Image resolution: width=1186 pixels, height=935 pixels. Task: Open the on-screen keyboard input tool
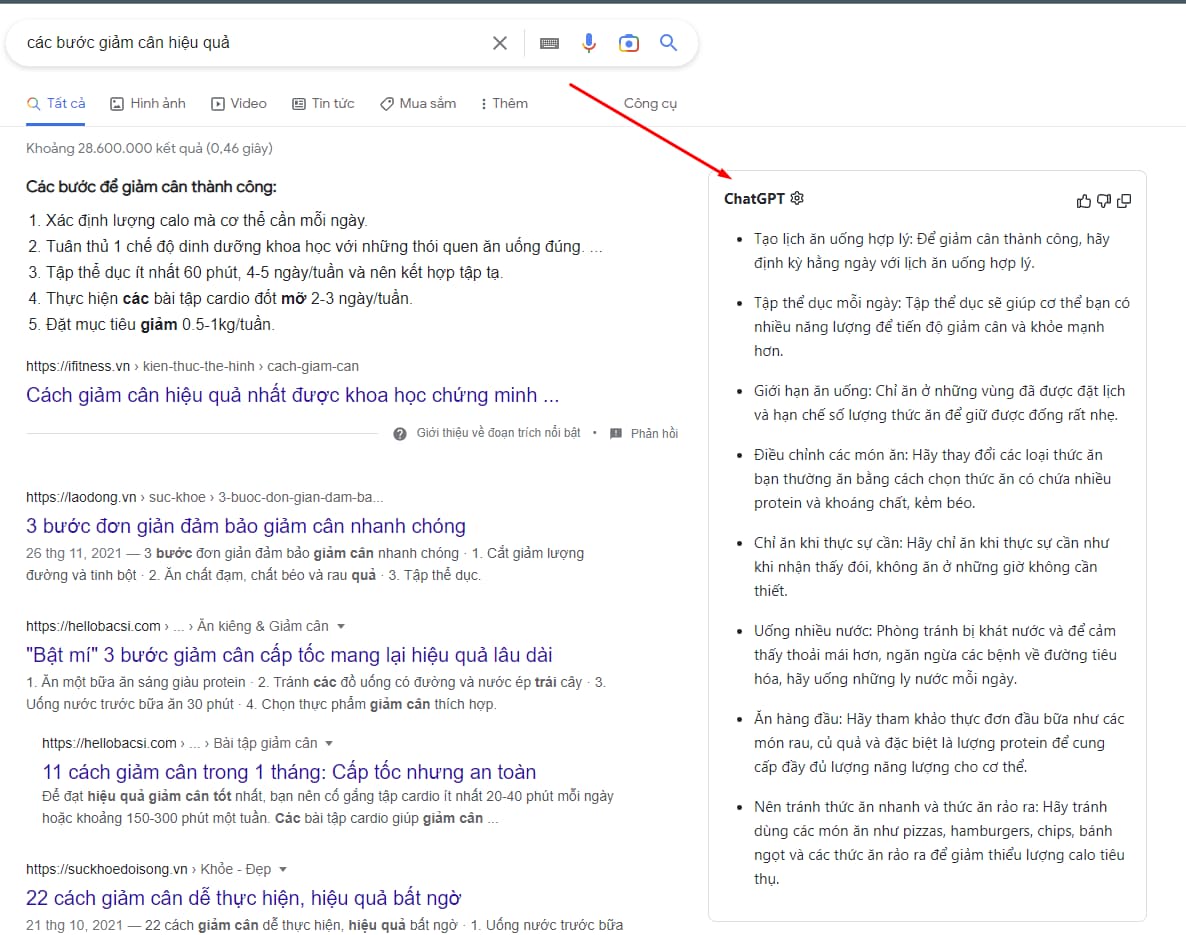pyautogui.click(x=549, y=43)
